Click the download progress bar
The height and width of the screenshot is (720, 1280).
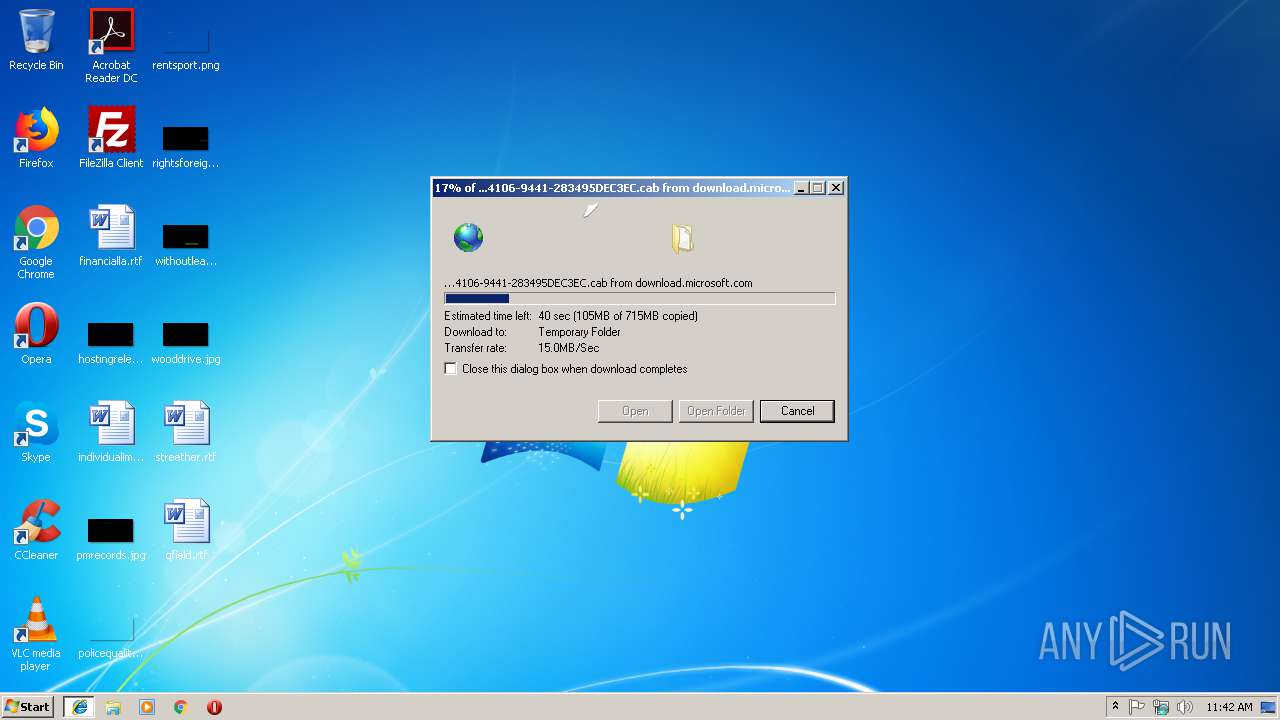tap(639, 298)
